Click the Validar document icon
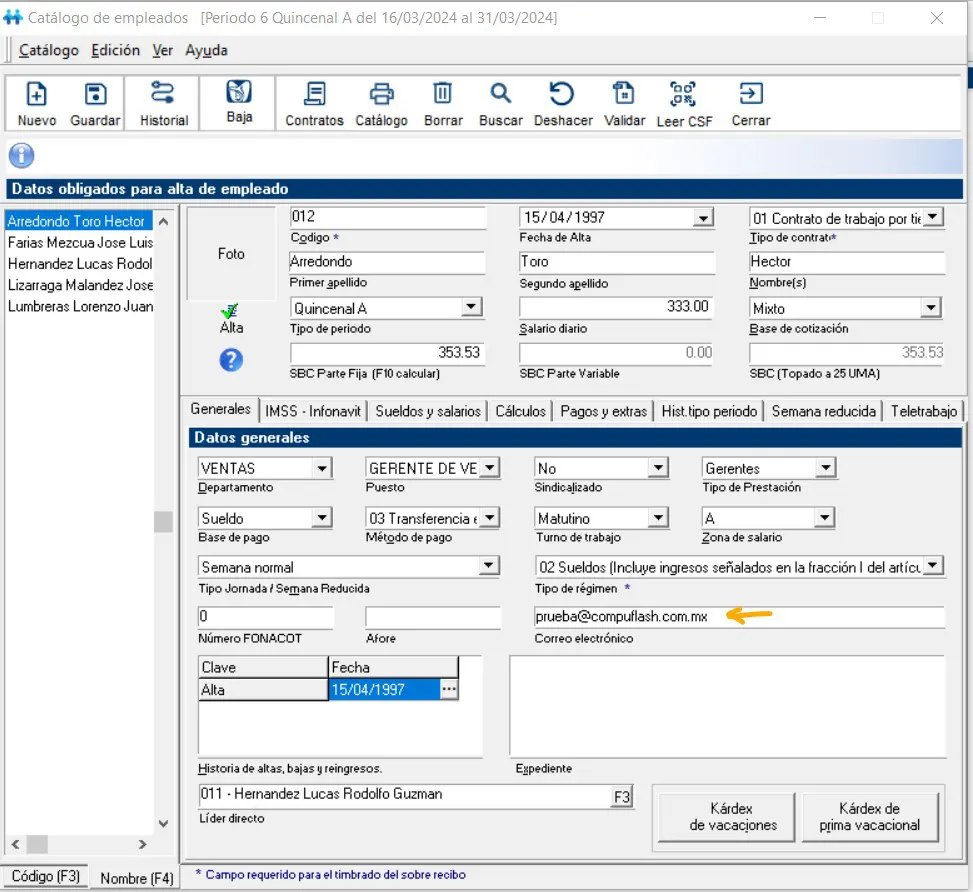This screenshot has height=892, width=973. (x=624, y=95)
